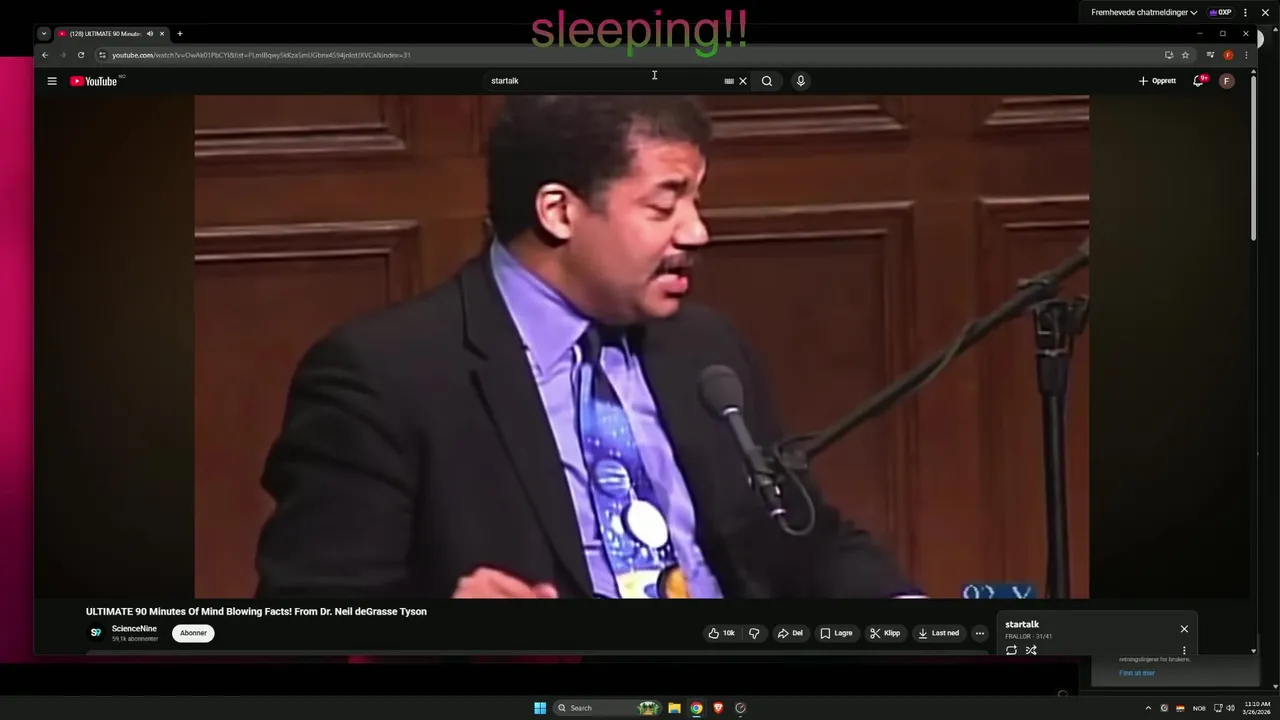This screenshot has width=1280, height=720.
Task: Open the tab search dropdown arrow
Action: [x=44, y=34]
